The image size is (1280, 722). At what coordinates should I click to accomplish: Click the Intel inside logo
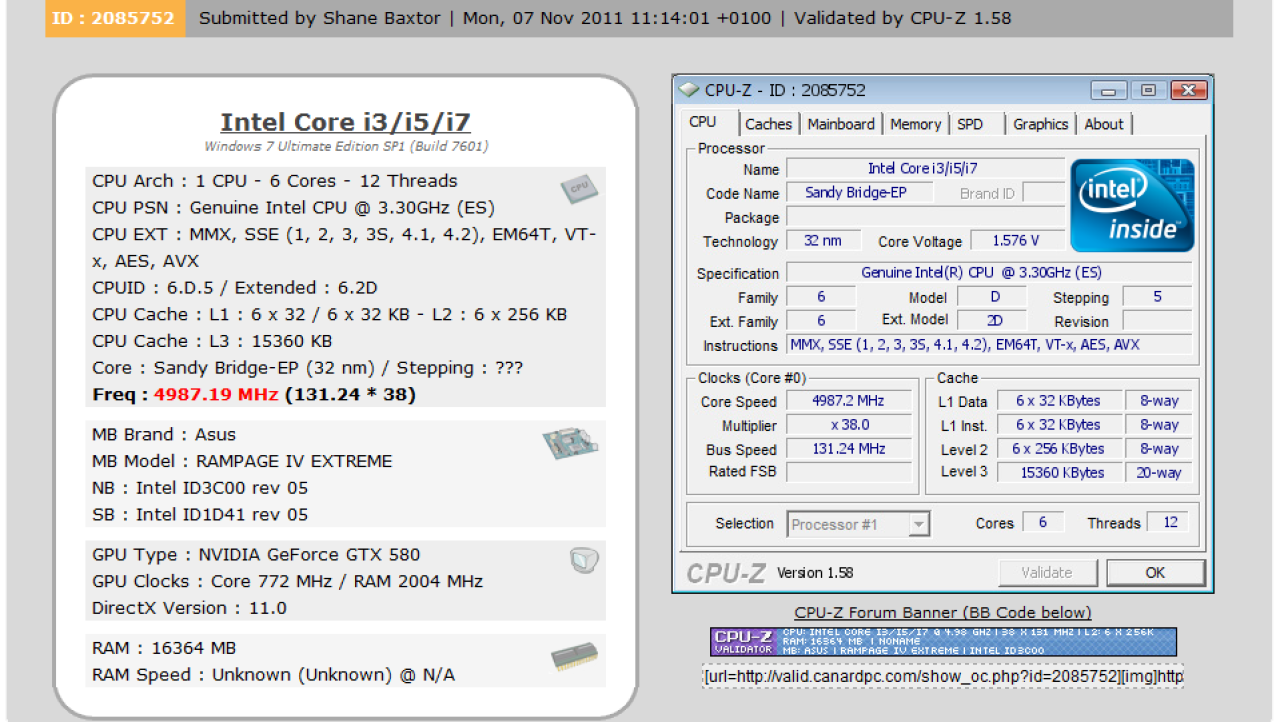[x=1132, y=205]
